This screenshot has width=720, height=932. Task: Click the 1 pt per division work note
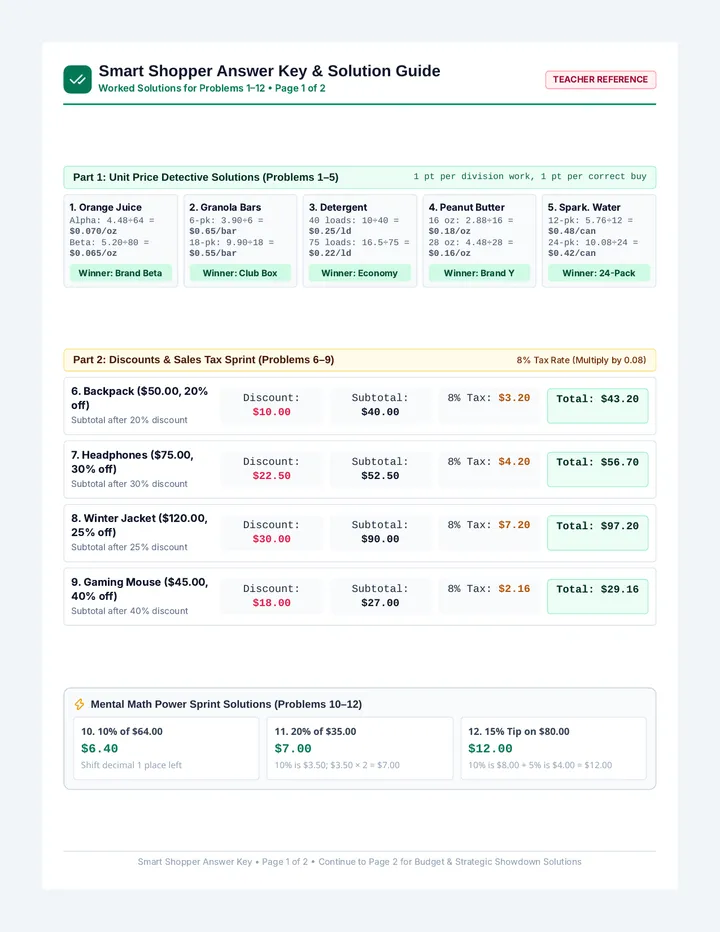pos(530,177)
